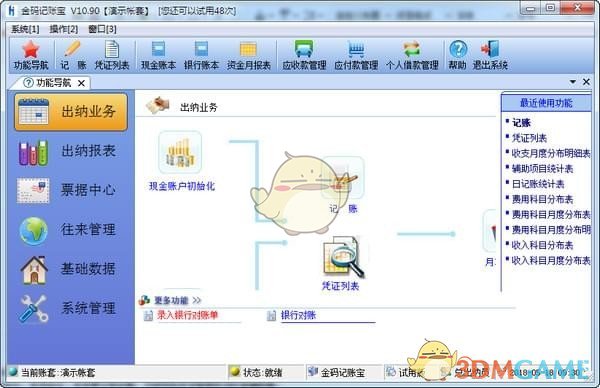Screen dimensions: 600x388
Task: Open 费用科目分布表 recent item
Action: (543, 199)
